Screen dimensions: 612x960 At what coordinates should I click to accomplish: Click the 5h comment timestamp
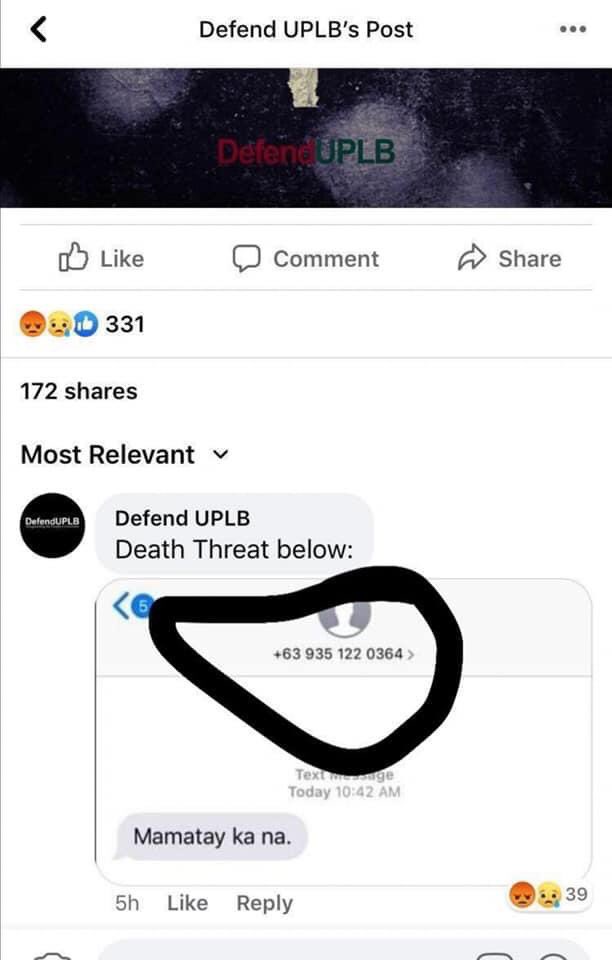[x=127, y=903]
